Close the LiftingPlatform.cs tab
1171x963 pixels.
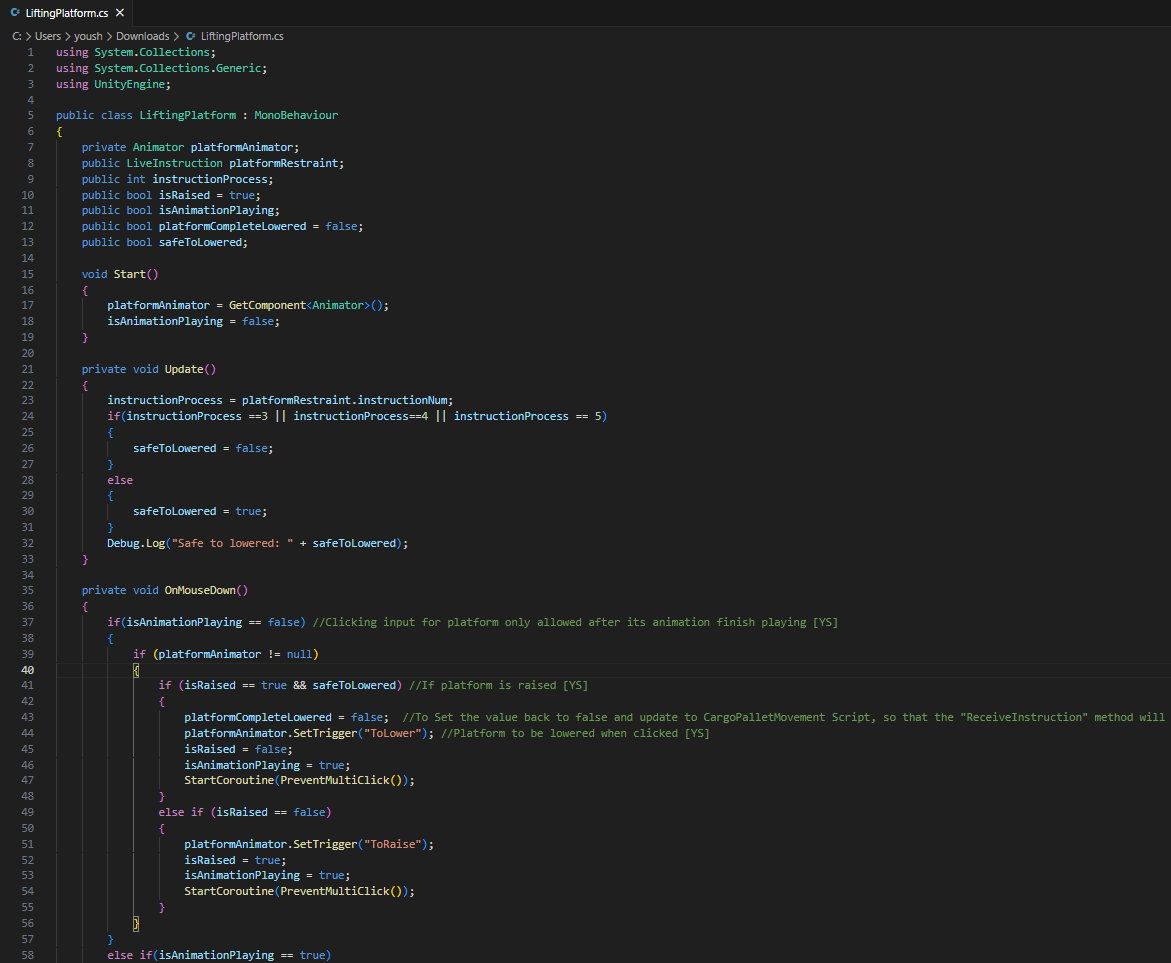[x=120, y=13]
